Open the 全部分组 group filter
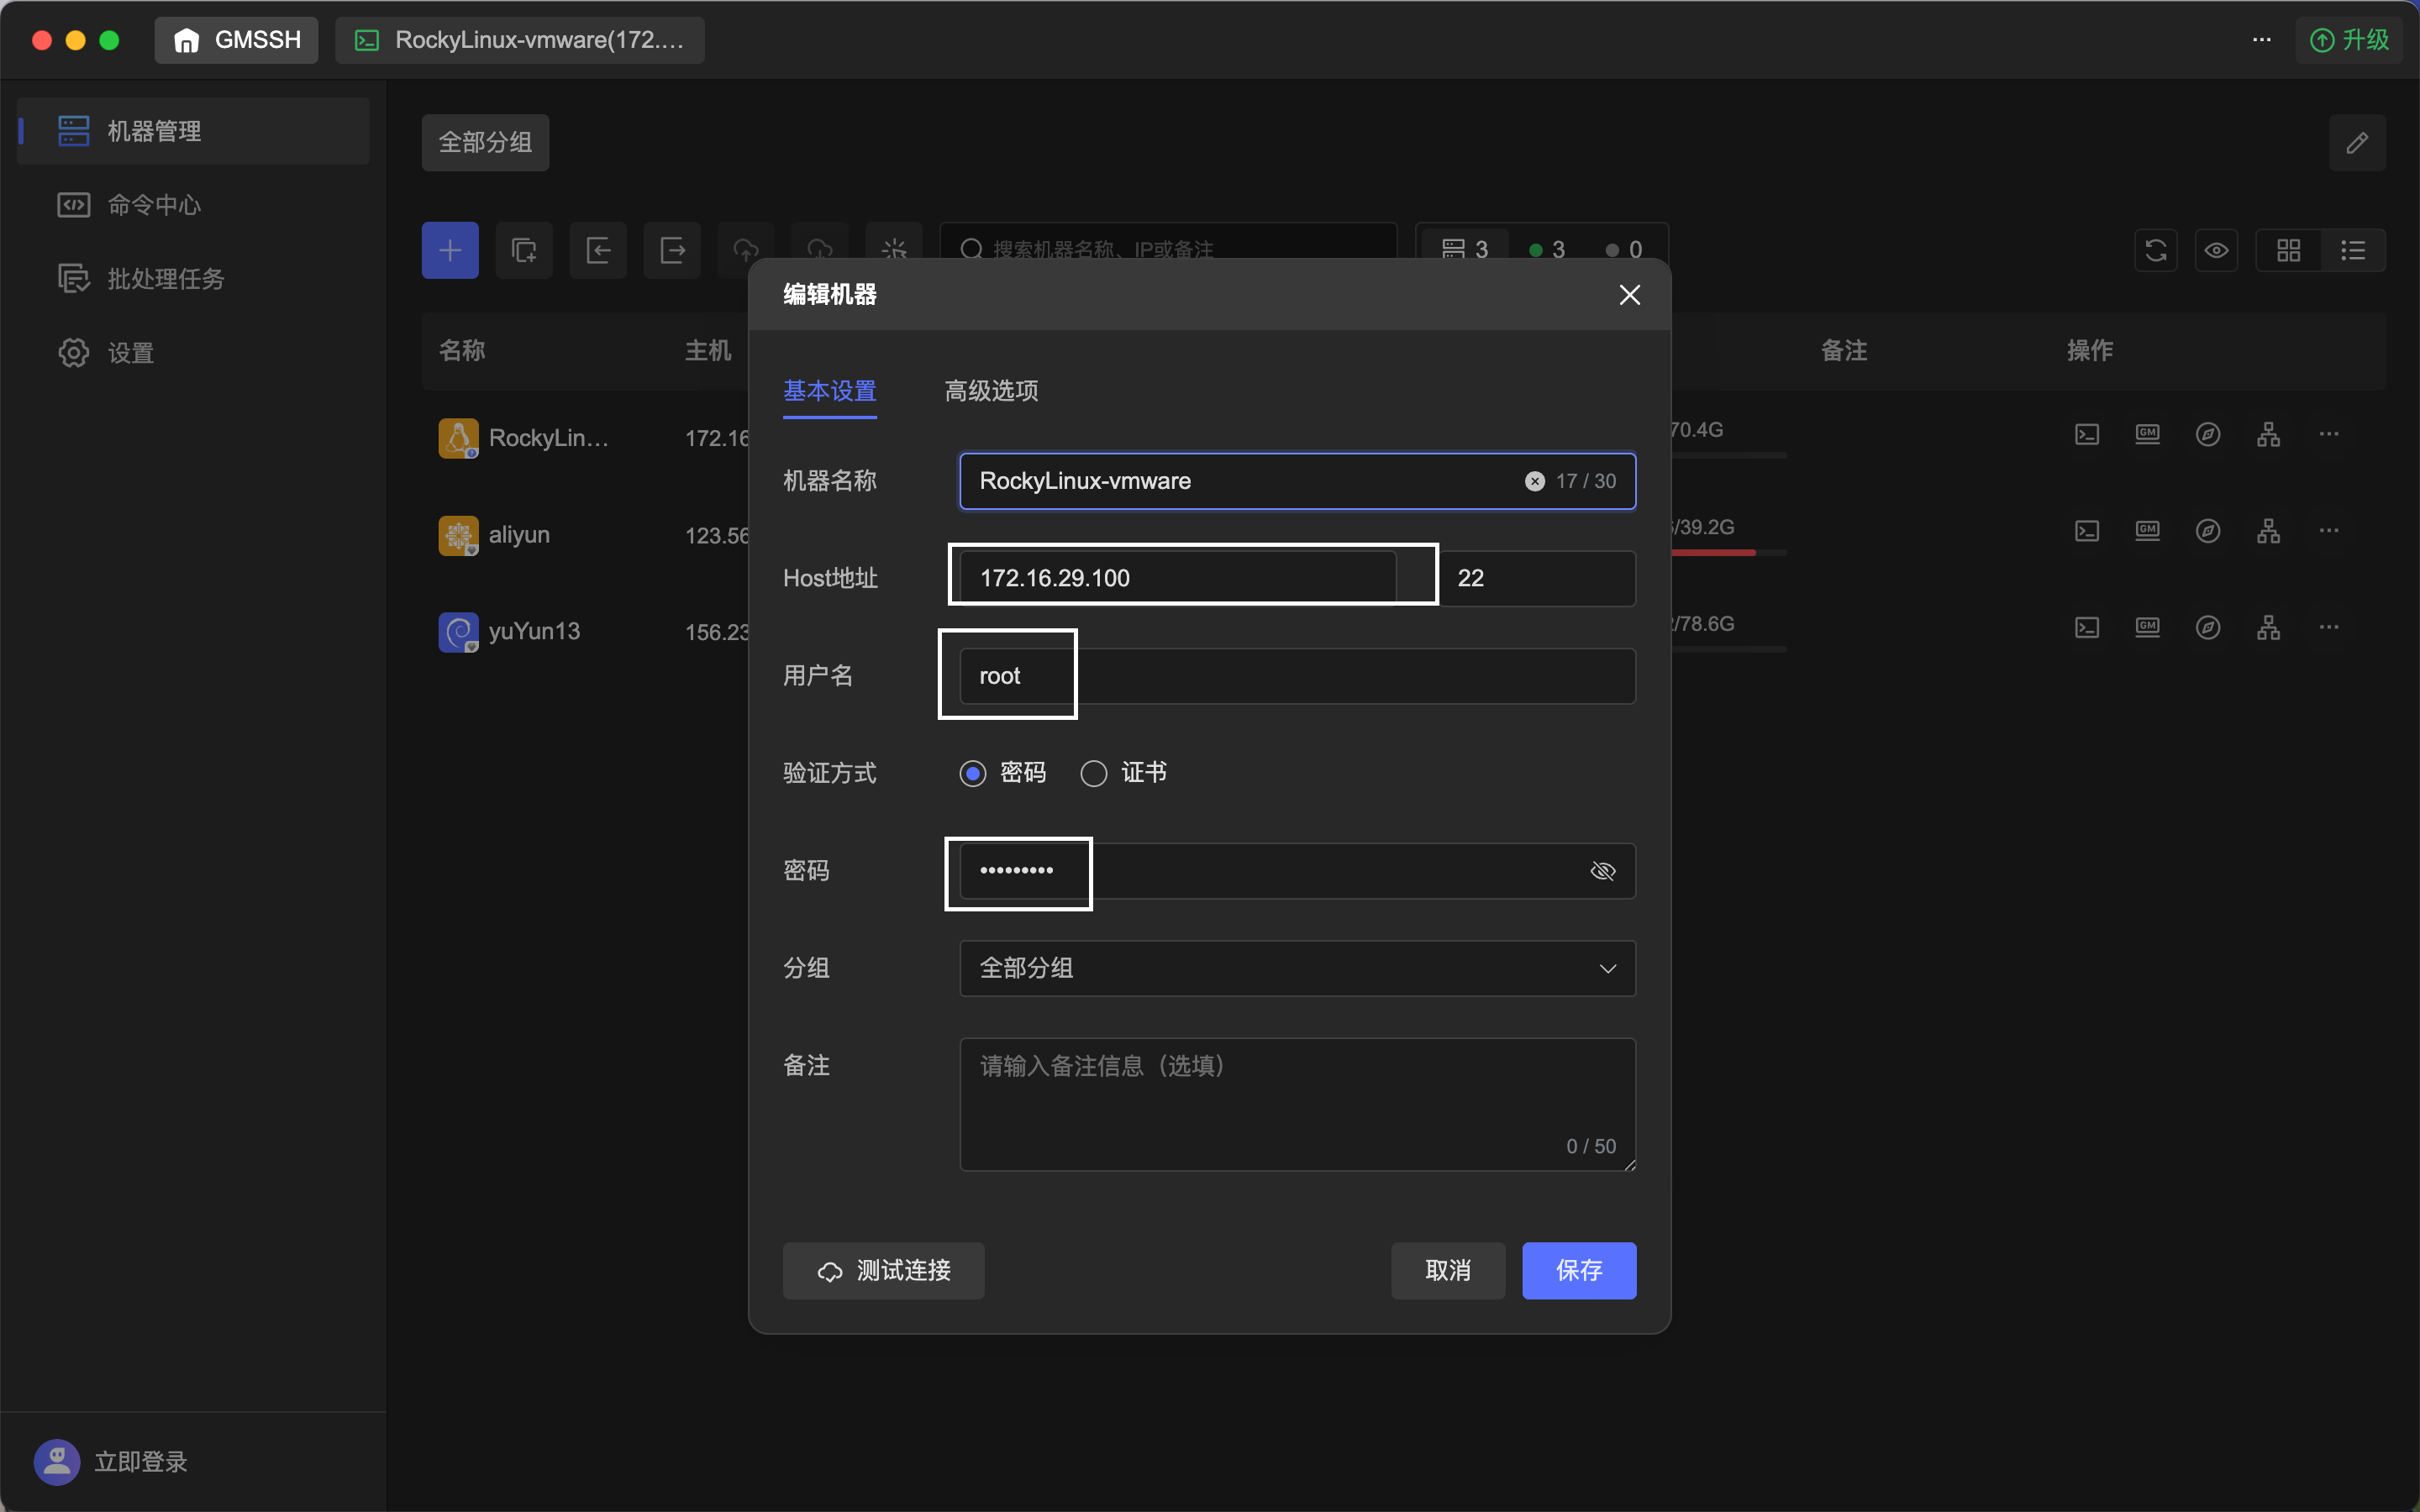Screen dimensions: 2420x1512 pyautogui.click(x=485, y=143)
